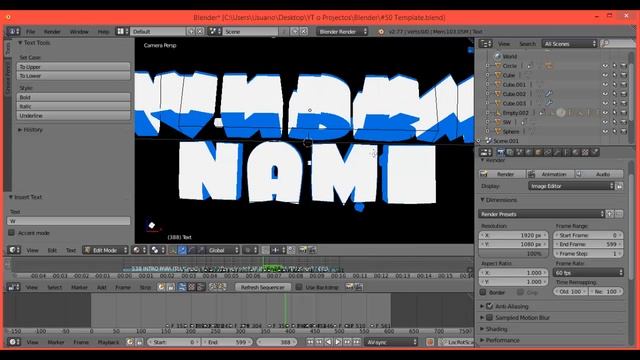
Task: Click the End Frame 599 field
Action: [x=588, y=244]
